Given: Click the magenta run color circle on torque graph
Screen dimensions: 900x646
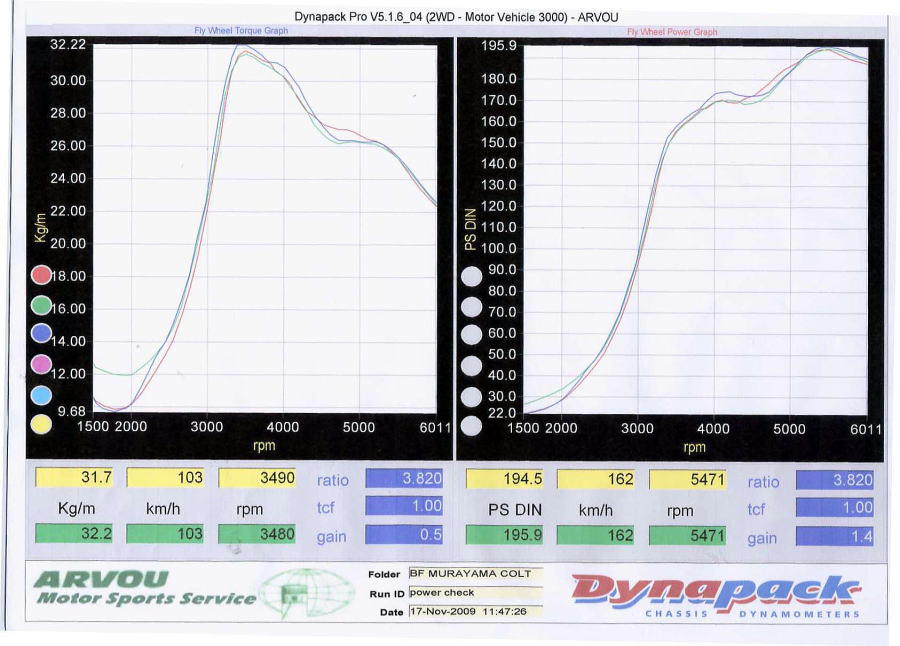Looking at the screenshot, I should point(41,364).
